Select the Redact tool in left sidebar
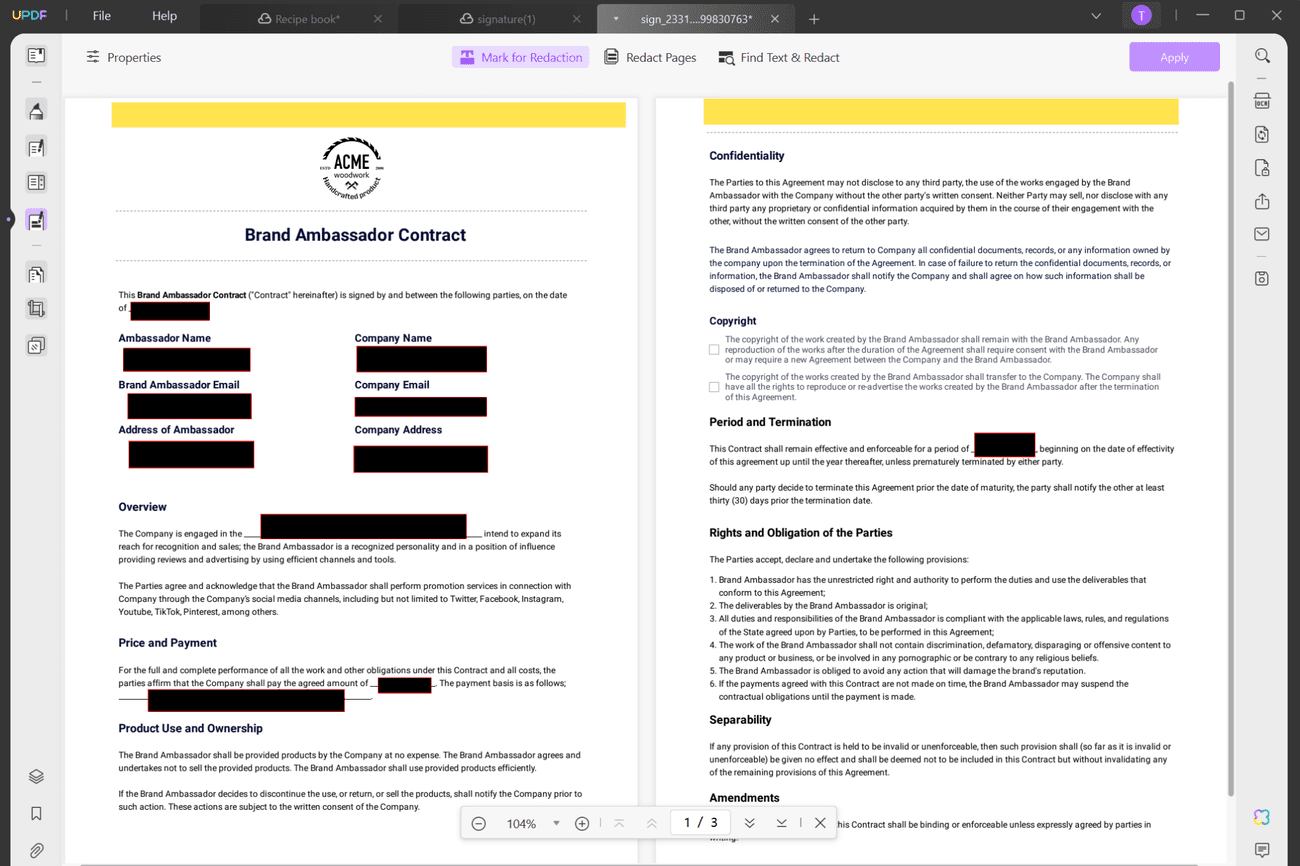The width and height of the screenshot is (1300, 866). click(x=36, y=219)
